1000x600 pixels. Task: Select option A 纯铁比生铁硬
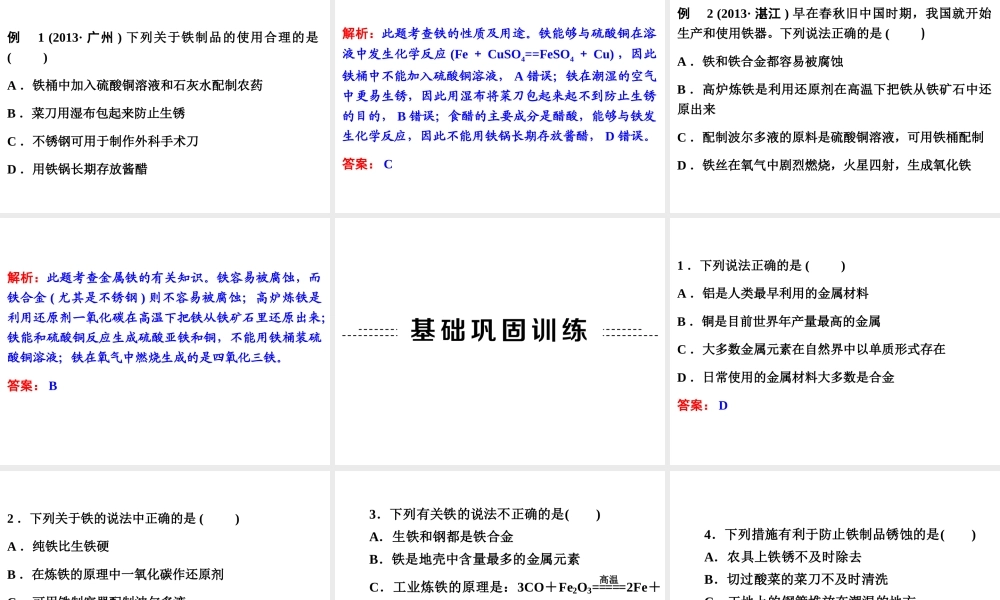pyautogui.click(x=58, y=546)
